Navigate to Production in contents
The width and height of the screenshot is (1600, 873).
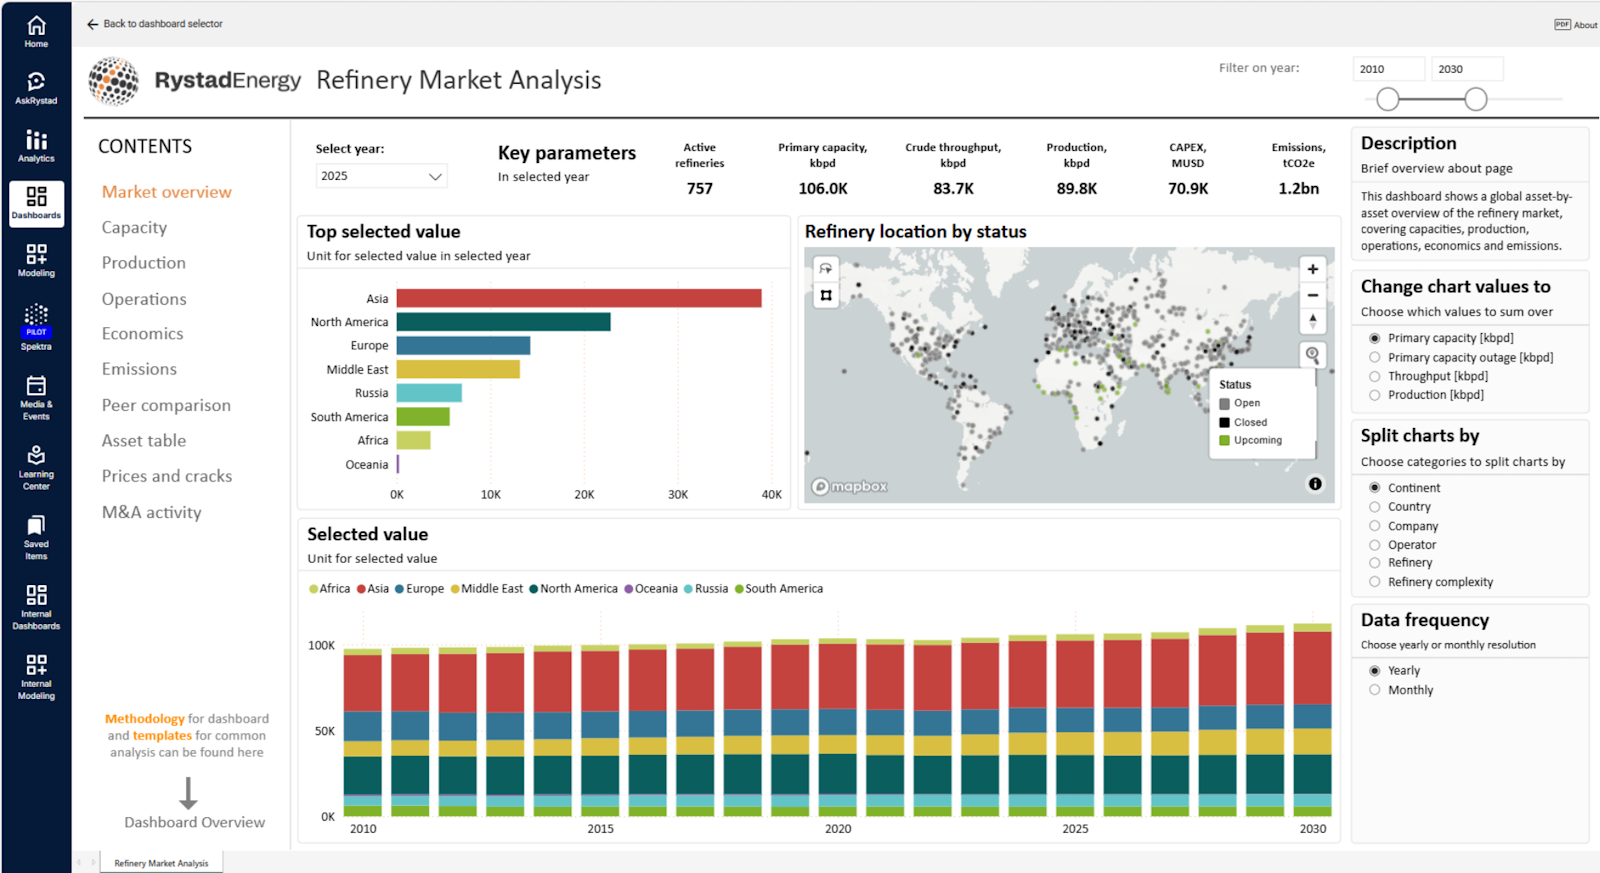click(x=144, y=263)
